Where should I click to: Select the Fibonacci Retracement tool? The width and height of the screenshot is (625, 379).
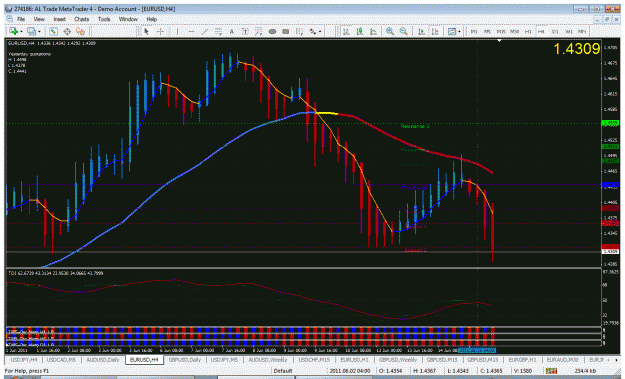pyautogui.click(x=259, y=31)
